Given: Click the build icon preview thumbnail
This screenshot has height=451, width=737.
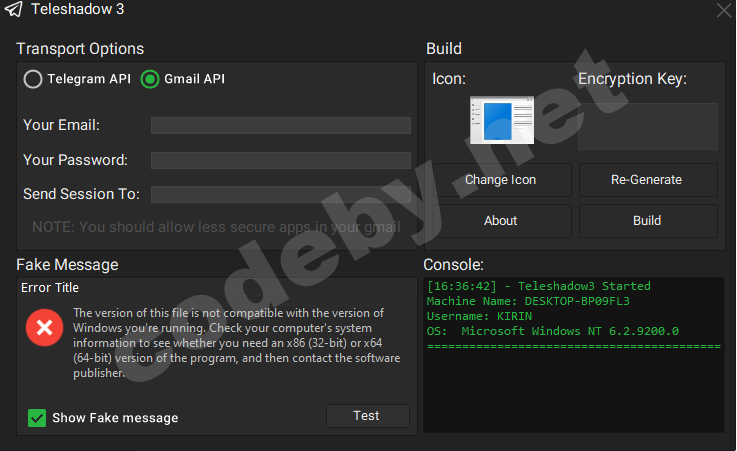Looking at the screenshot, I should pyautogui.click(x=502, y=120).
